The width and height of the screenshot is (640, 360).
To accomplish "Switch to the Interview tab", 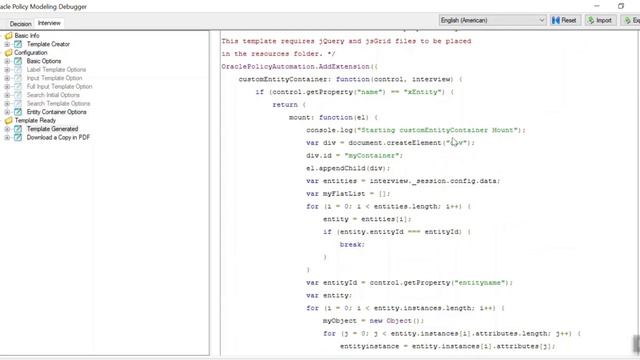I will [x=49, y=23].
